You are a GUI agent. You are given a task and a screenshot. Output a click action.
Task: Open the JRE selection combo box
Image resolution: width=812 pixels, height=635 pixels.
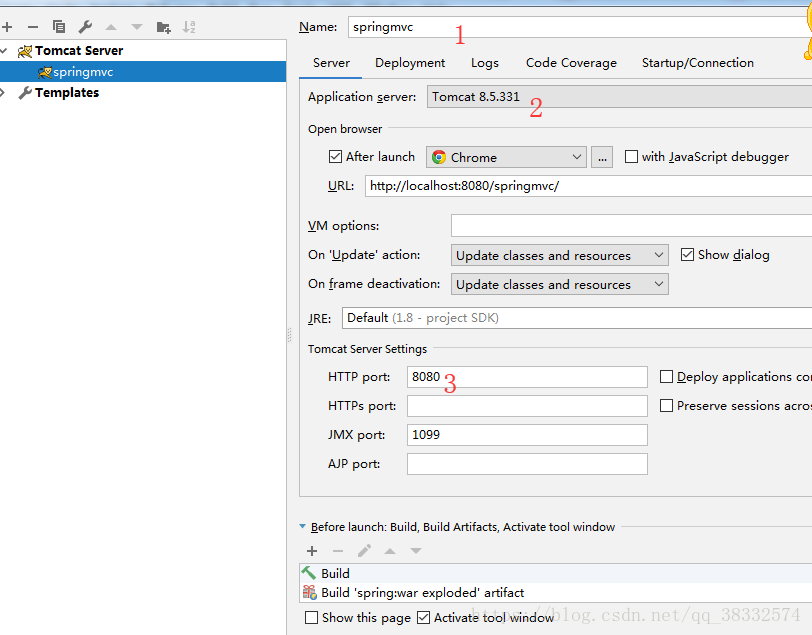point(577,318)
